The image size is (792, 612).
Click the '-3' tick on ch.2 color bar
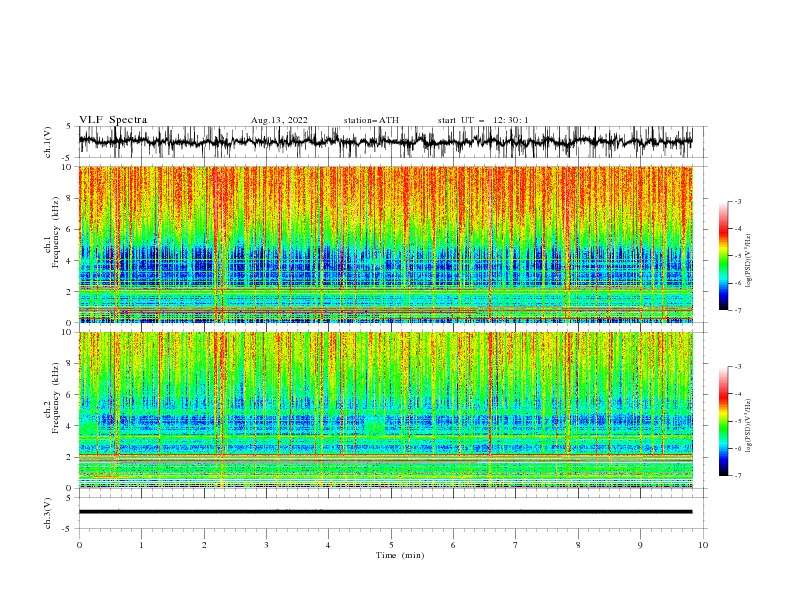coord(737,367)
